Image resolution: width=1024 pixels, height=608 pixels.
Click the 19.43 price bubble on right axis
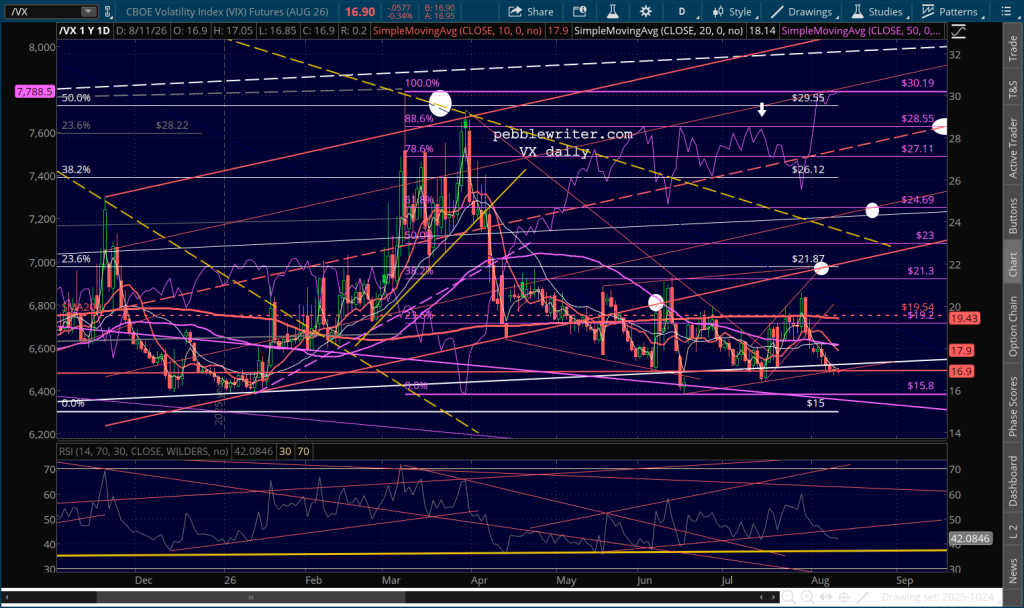(964, 318)
